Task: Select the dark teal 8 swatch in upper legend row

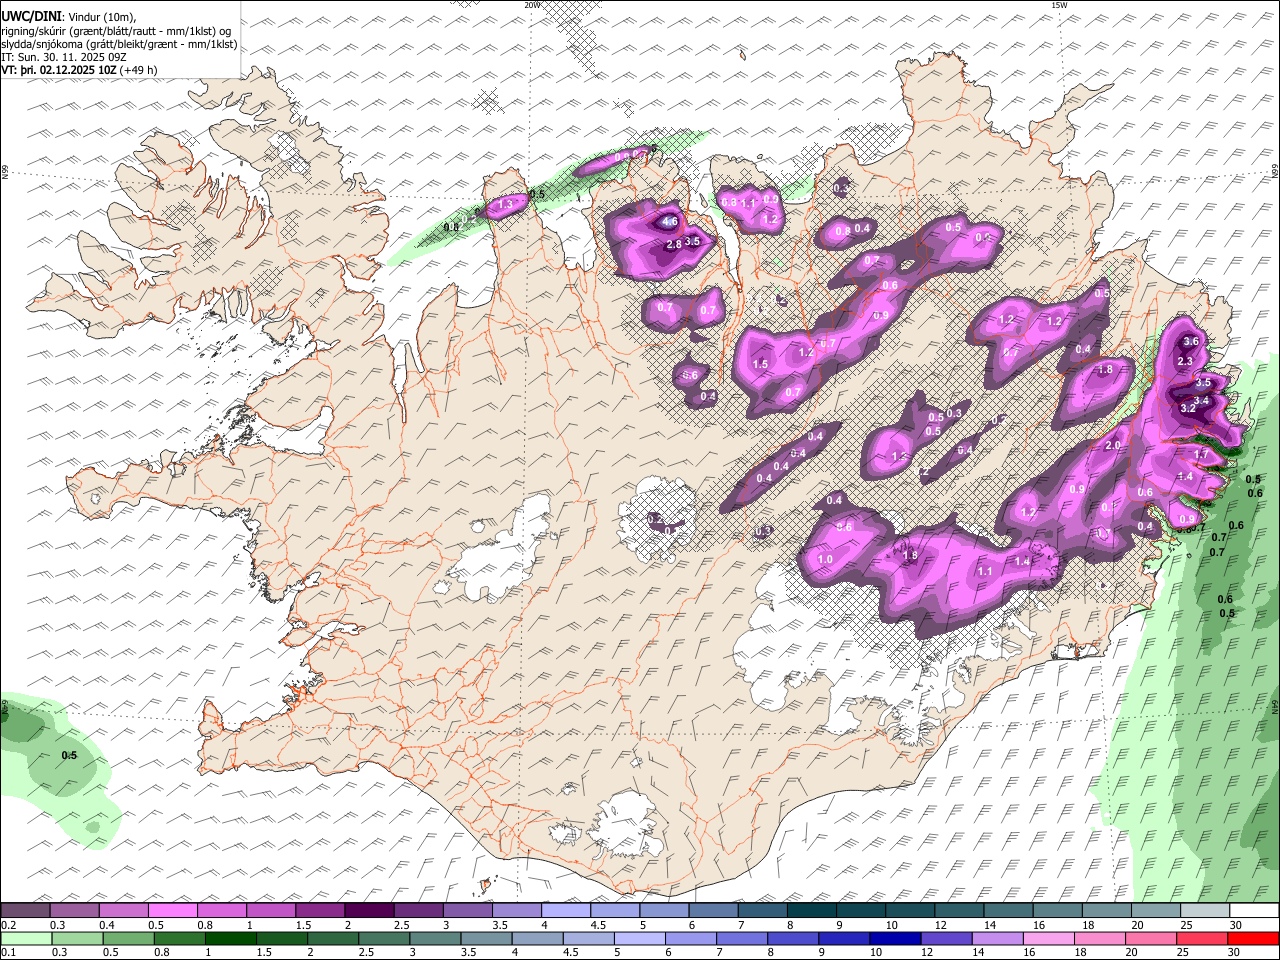Action: tap(811, 911)
